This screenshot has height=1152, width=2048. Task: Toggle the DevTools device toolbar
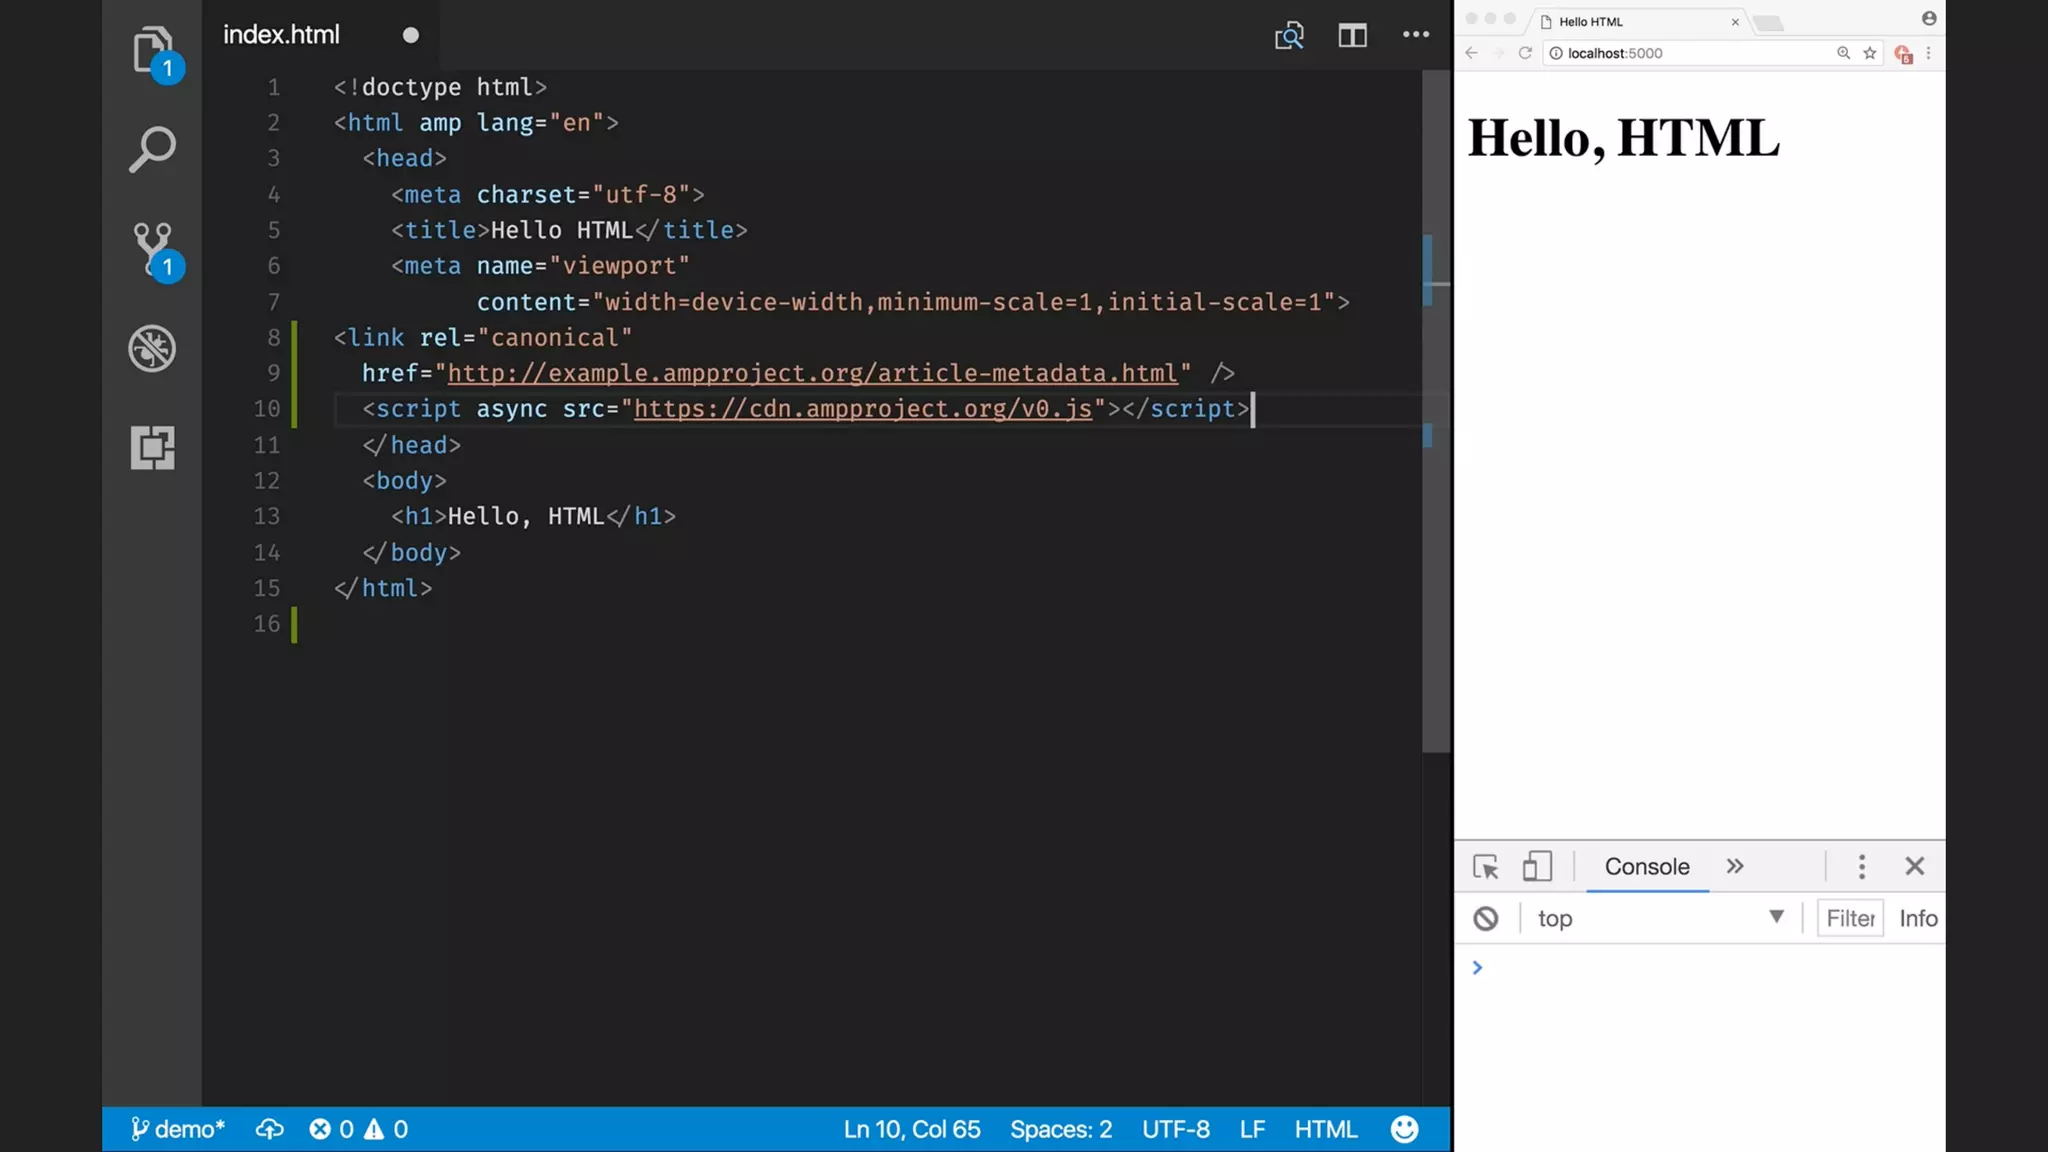pyautogui.click(x=1537, y=866)
